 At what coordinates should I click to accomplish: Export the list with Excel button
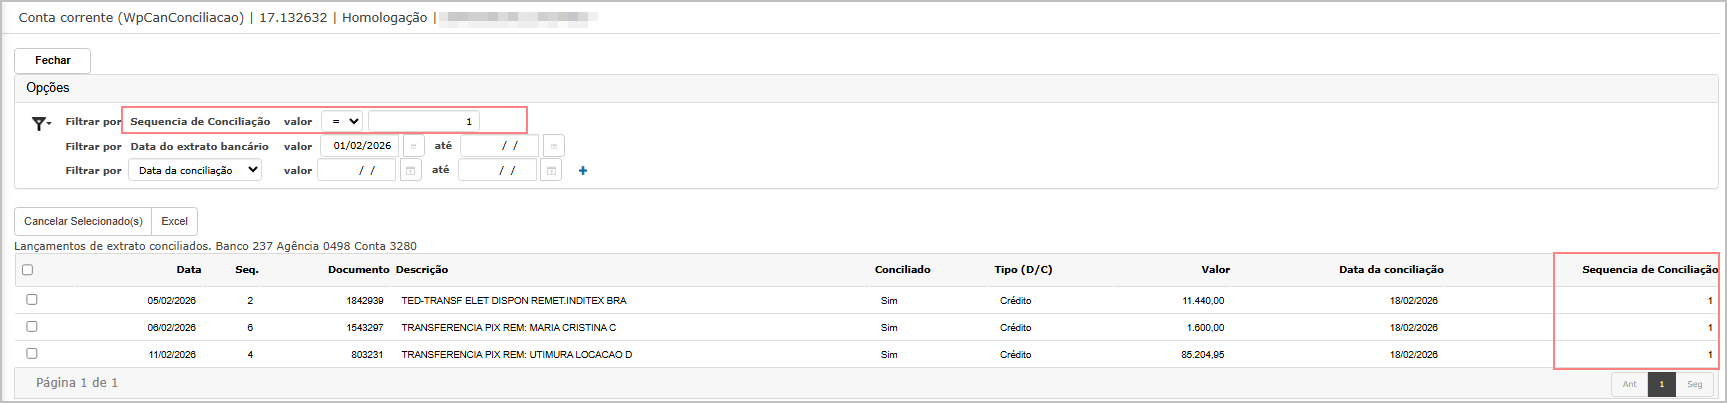(x=175, y=221)
